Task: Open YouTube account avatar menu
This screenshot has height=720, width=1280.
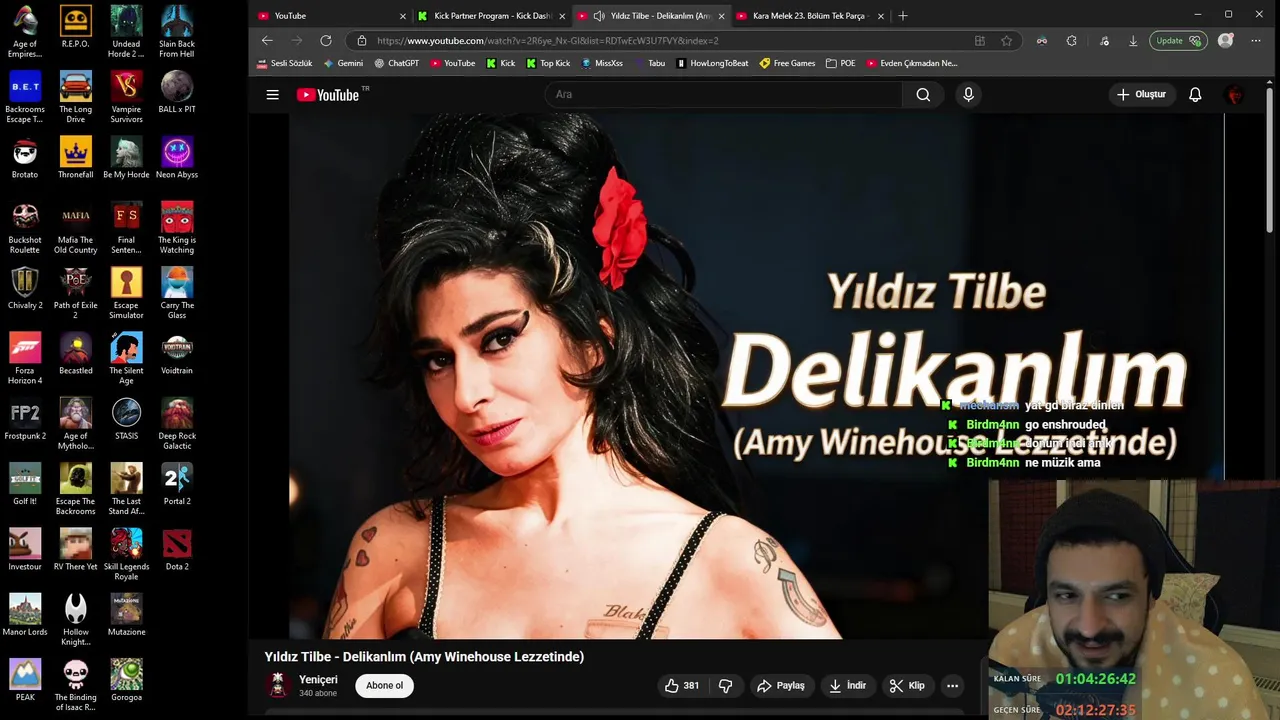Action: (1235, 94)
